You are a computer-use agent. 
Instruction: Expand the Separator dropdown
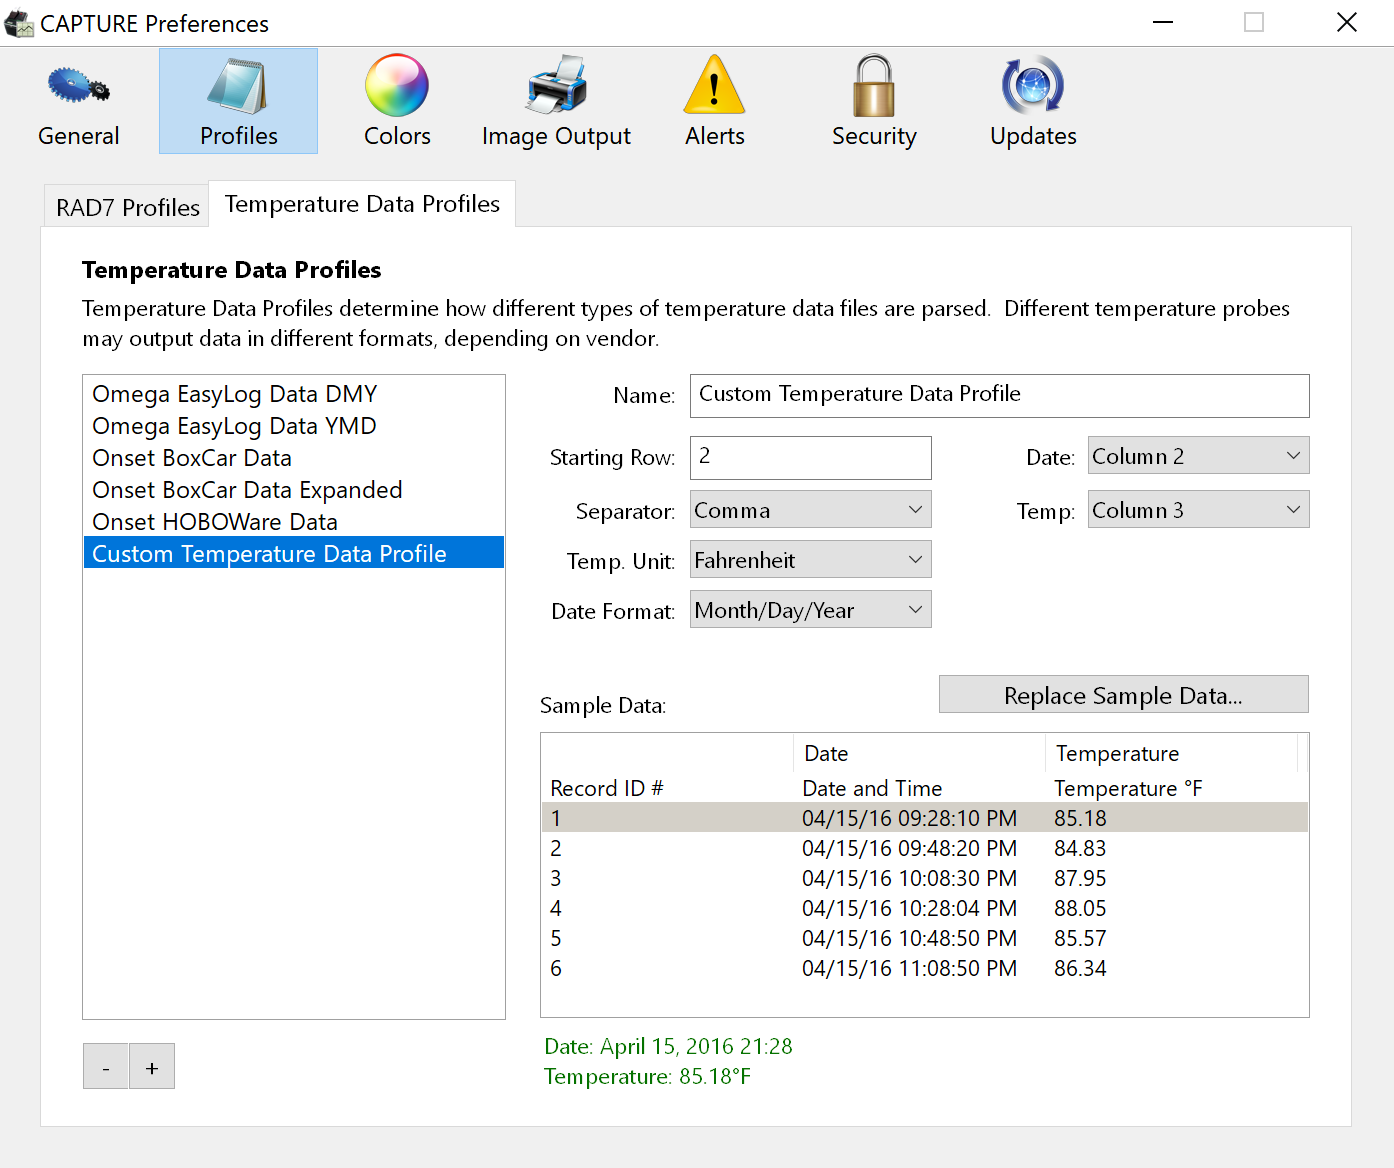(810, 510)
